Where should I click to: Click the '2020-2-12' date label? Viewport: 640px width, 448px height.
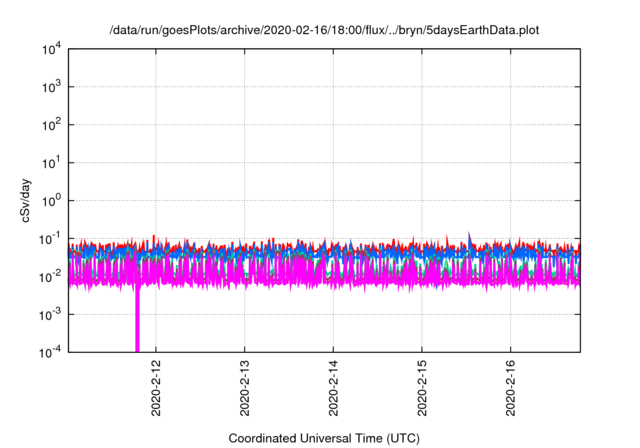[x=156, y=388]
